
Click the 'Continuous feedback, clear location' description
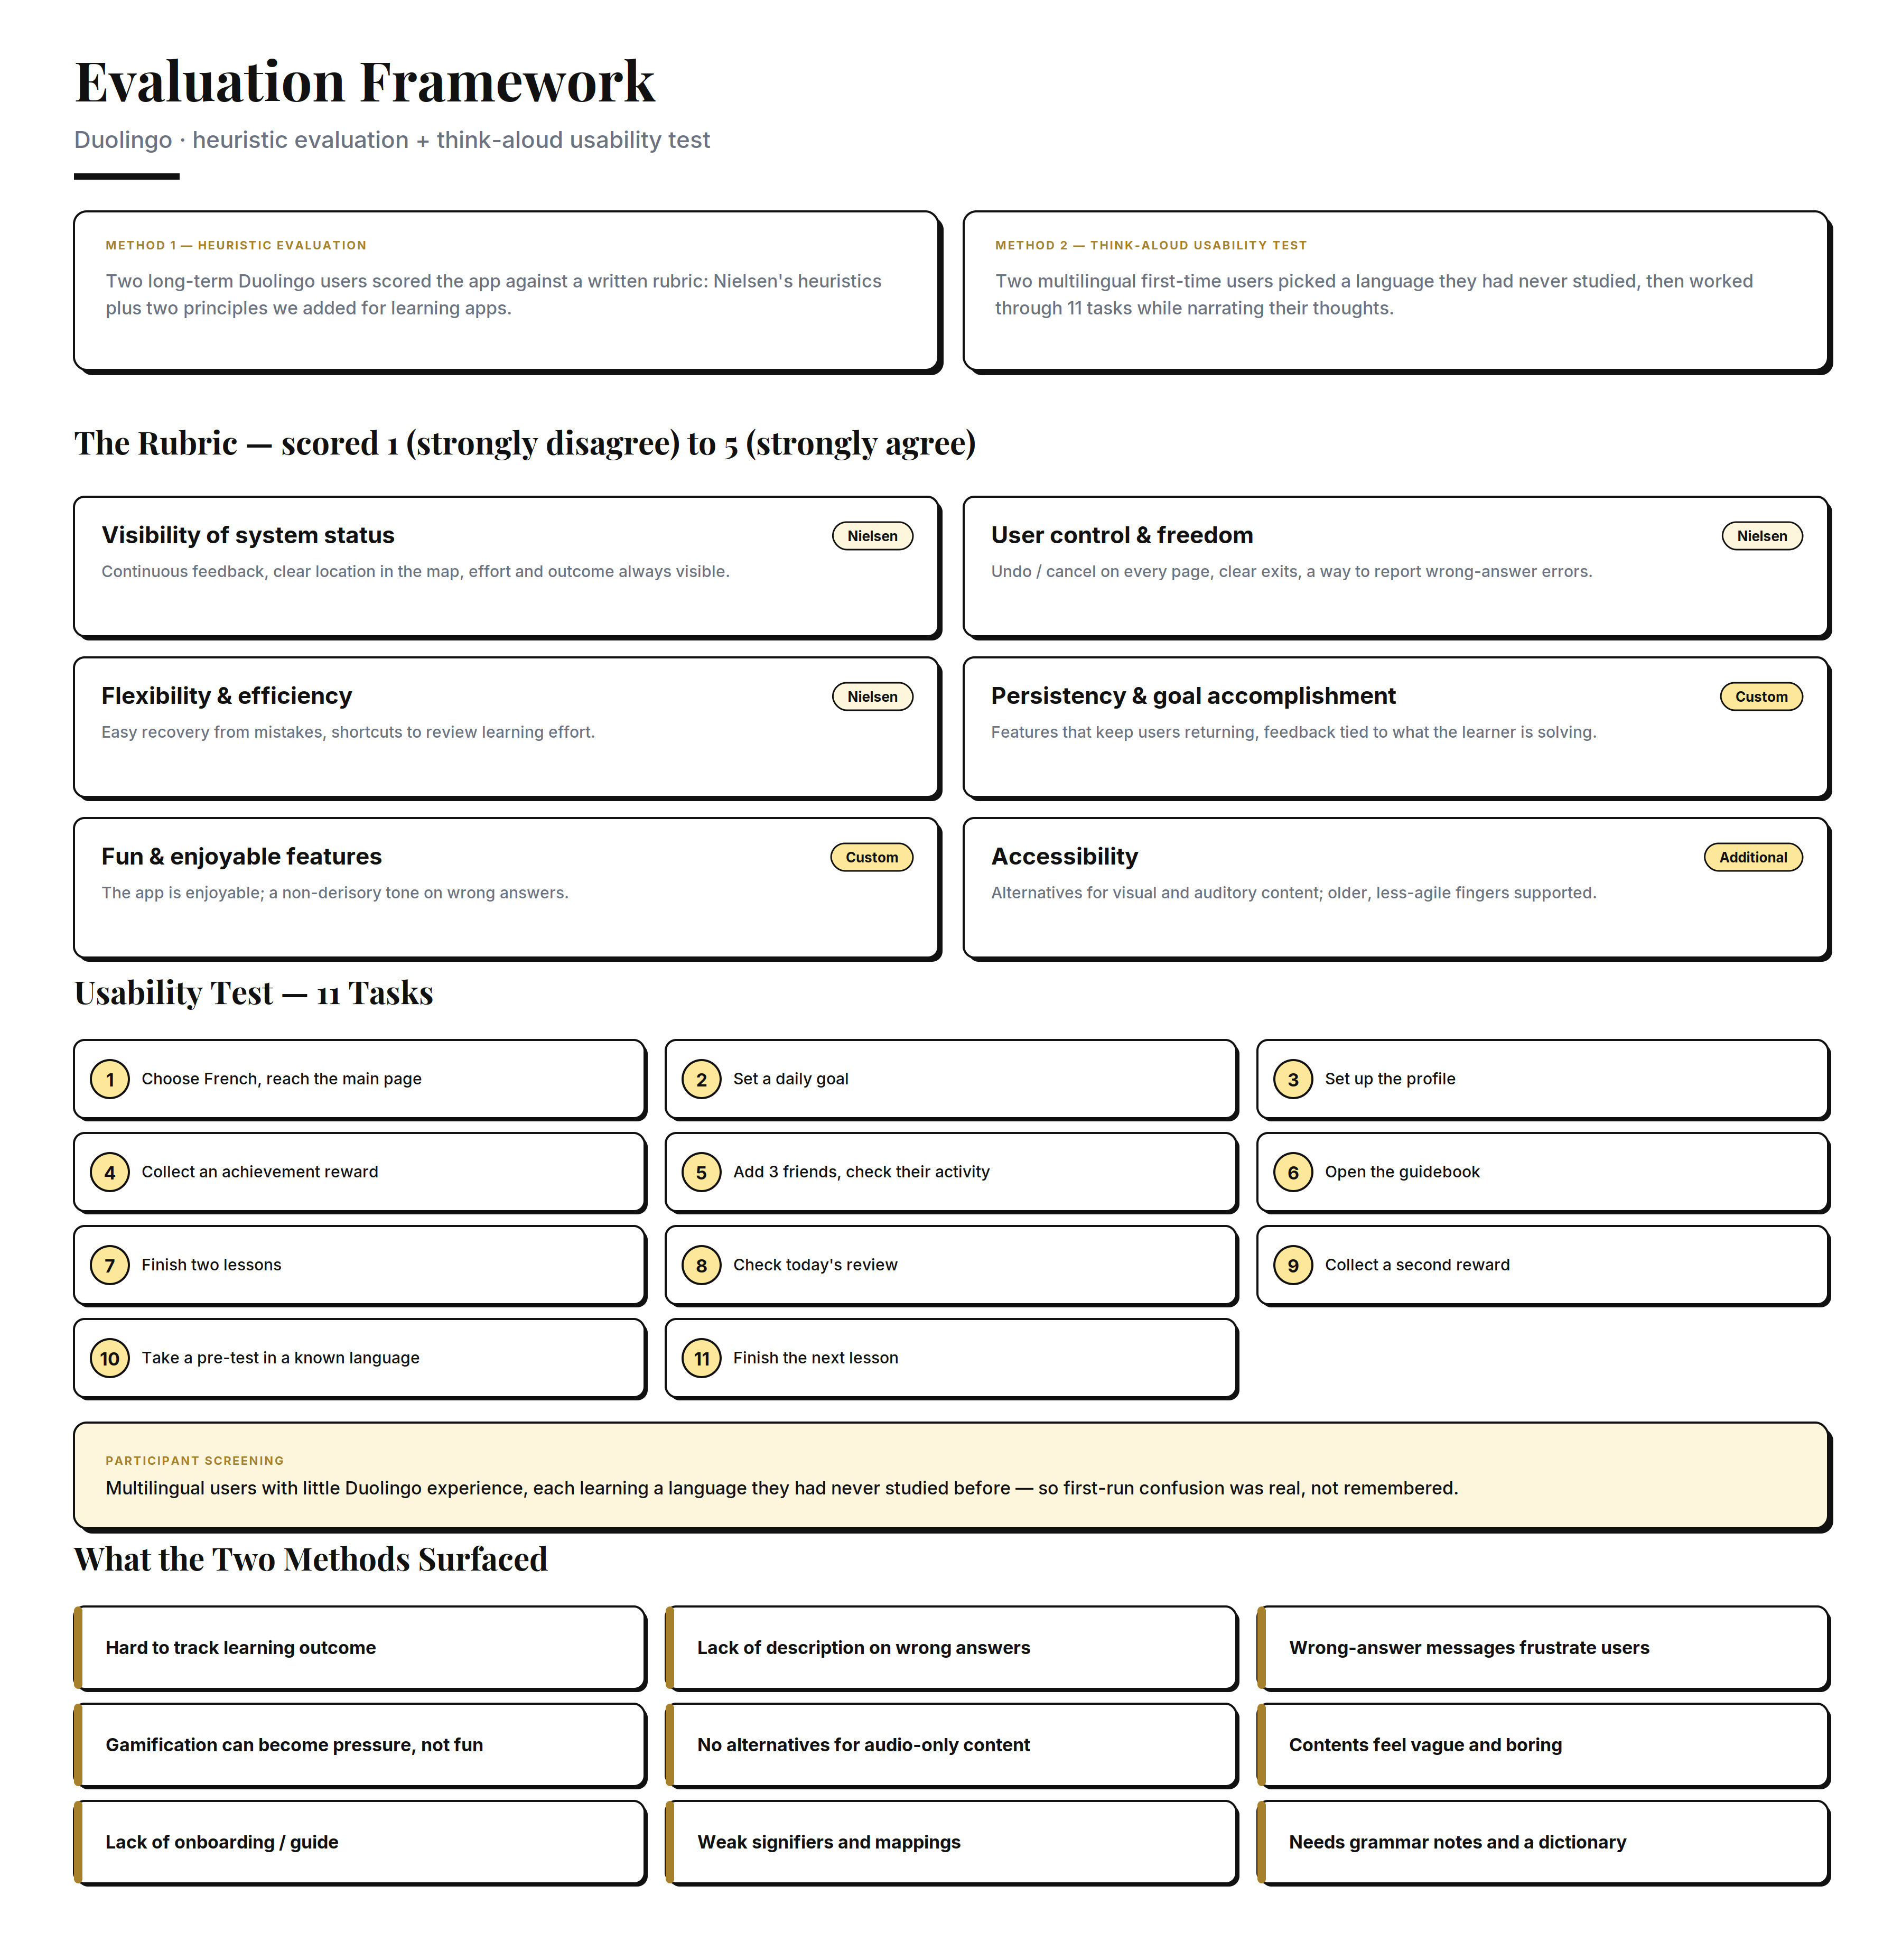tap(416, 572)
